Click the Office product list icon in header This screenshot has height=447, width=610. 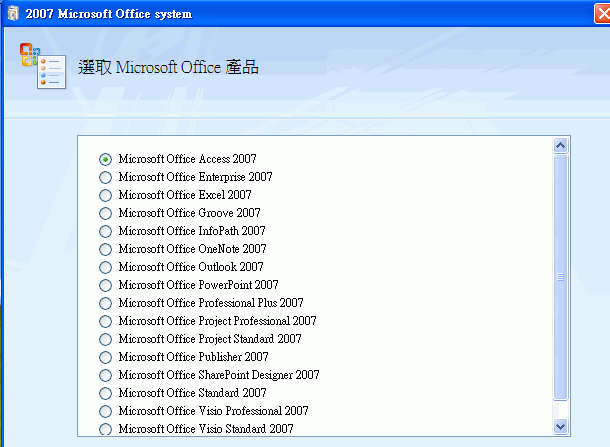43,66
